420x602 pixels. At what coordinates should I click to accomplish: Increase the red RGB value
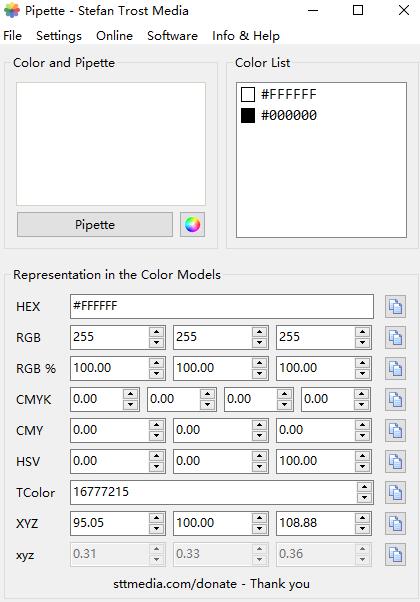coord(157,332)
